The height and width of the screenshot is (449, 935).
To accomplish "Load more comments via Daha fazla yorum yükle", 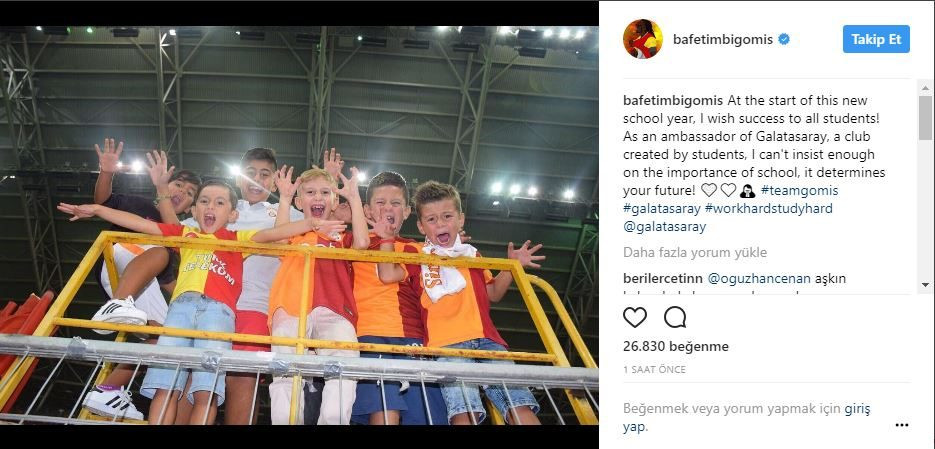I will [695, 252].
